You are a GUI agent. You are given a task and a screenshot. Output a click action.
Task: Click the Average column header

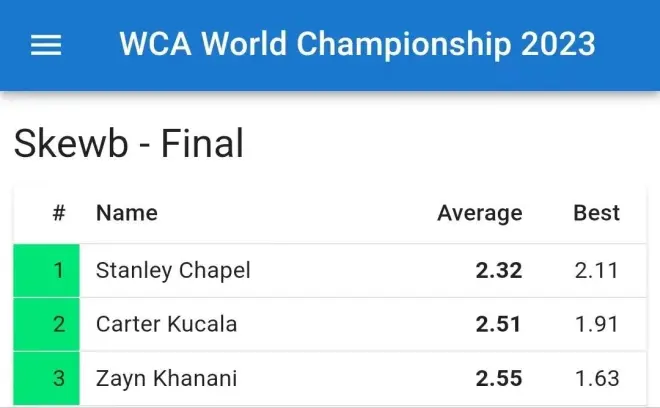479,213
